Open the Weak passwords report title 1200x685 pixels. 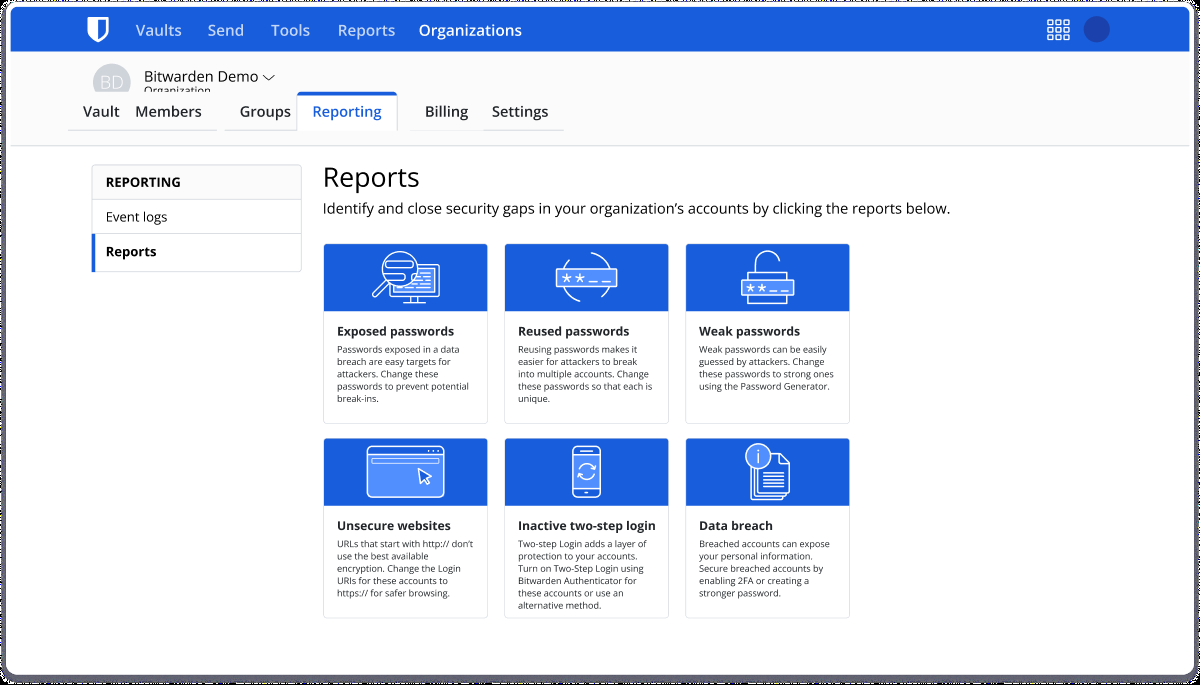pyautogui.click(x=749, y=331)
